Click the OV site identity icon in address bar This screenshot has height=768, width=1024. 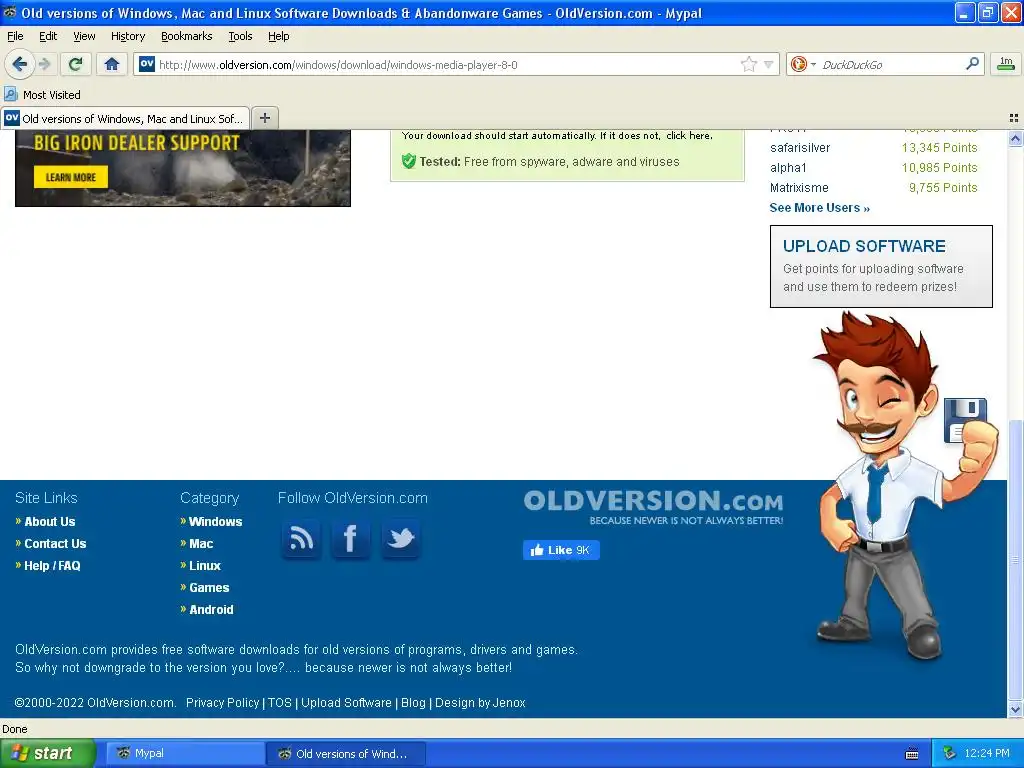click(x=147, y=64)
